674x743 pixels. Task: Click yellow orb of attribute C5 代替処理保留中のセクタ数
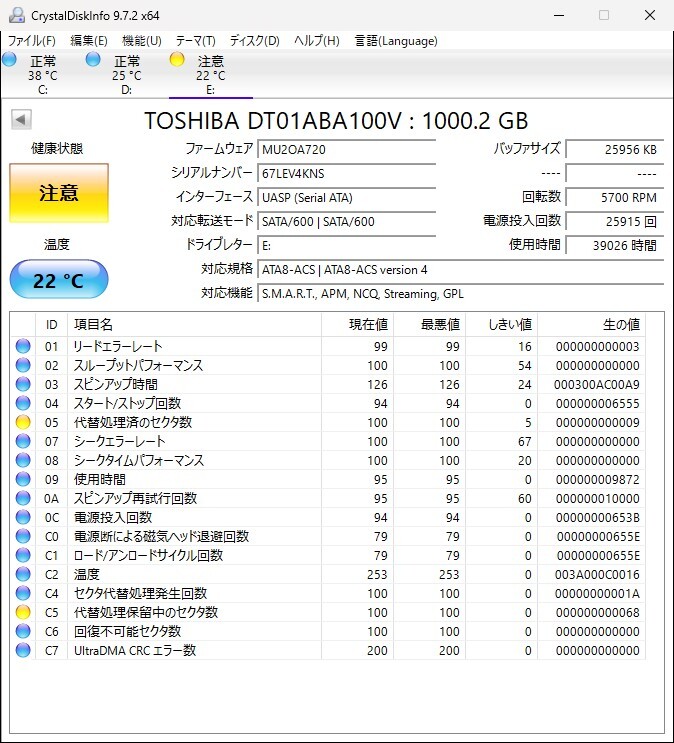pos(23,612)
